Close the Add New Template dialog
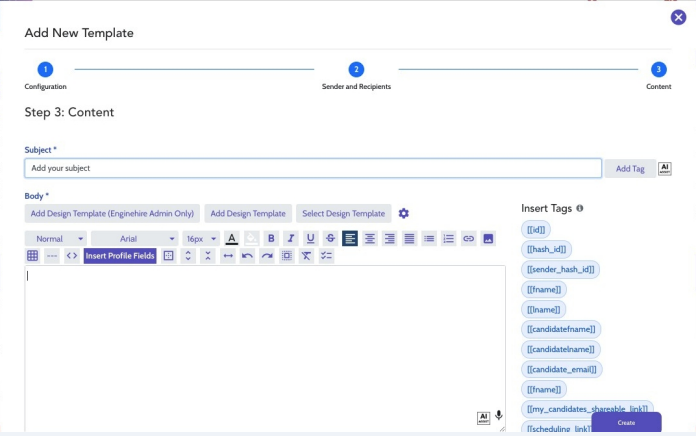This screenshot has width=696, height=436. (678, 18)
